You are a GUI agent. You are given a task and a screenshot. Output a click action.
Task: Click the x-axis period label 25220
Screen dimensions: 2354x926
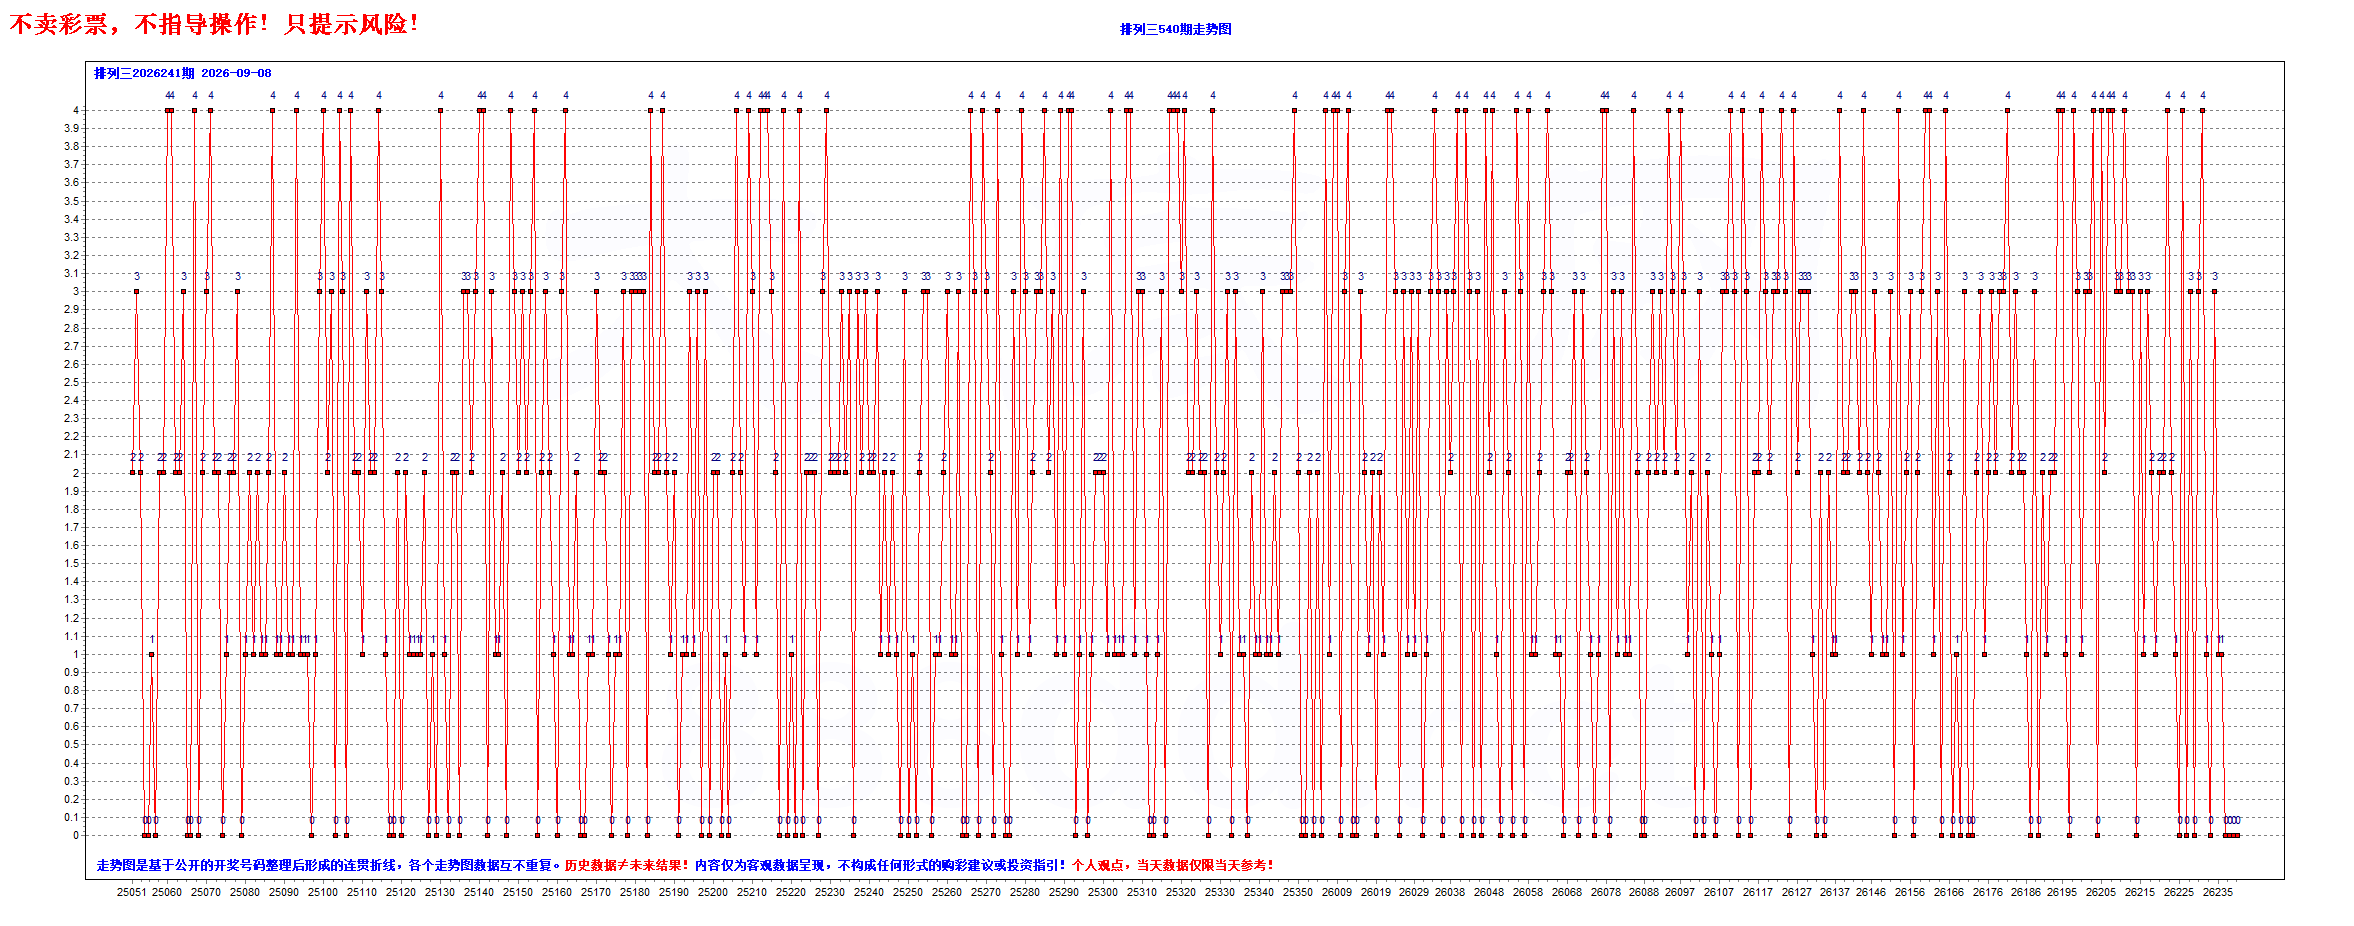791,892
